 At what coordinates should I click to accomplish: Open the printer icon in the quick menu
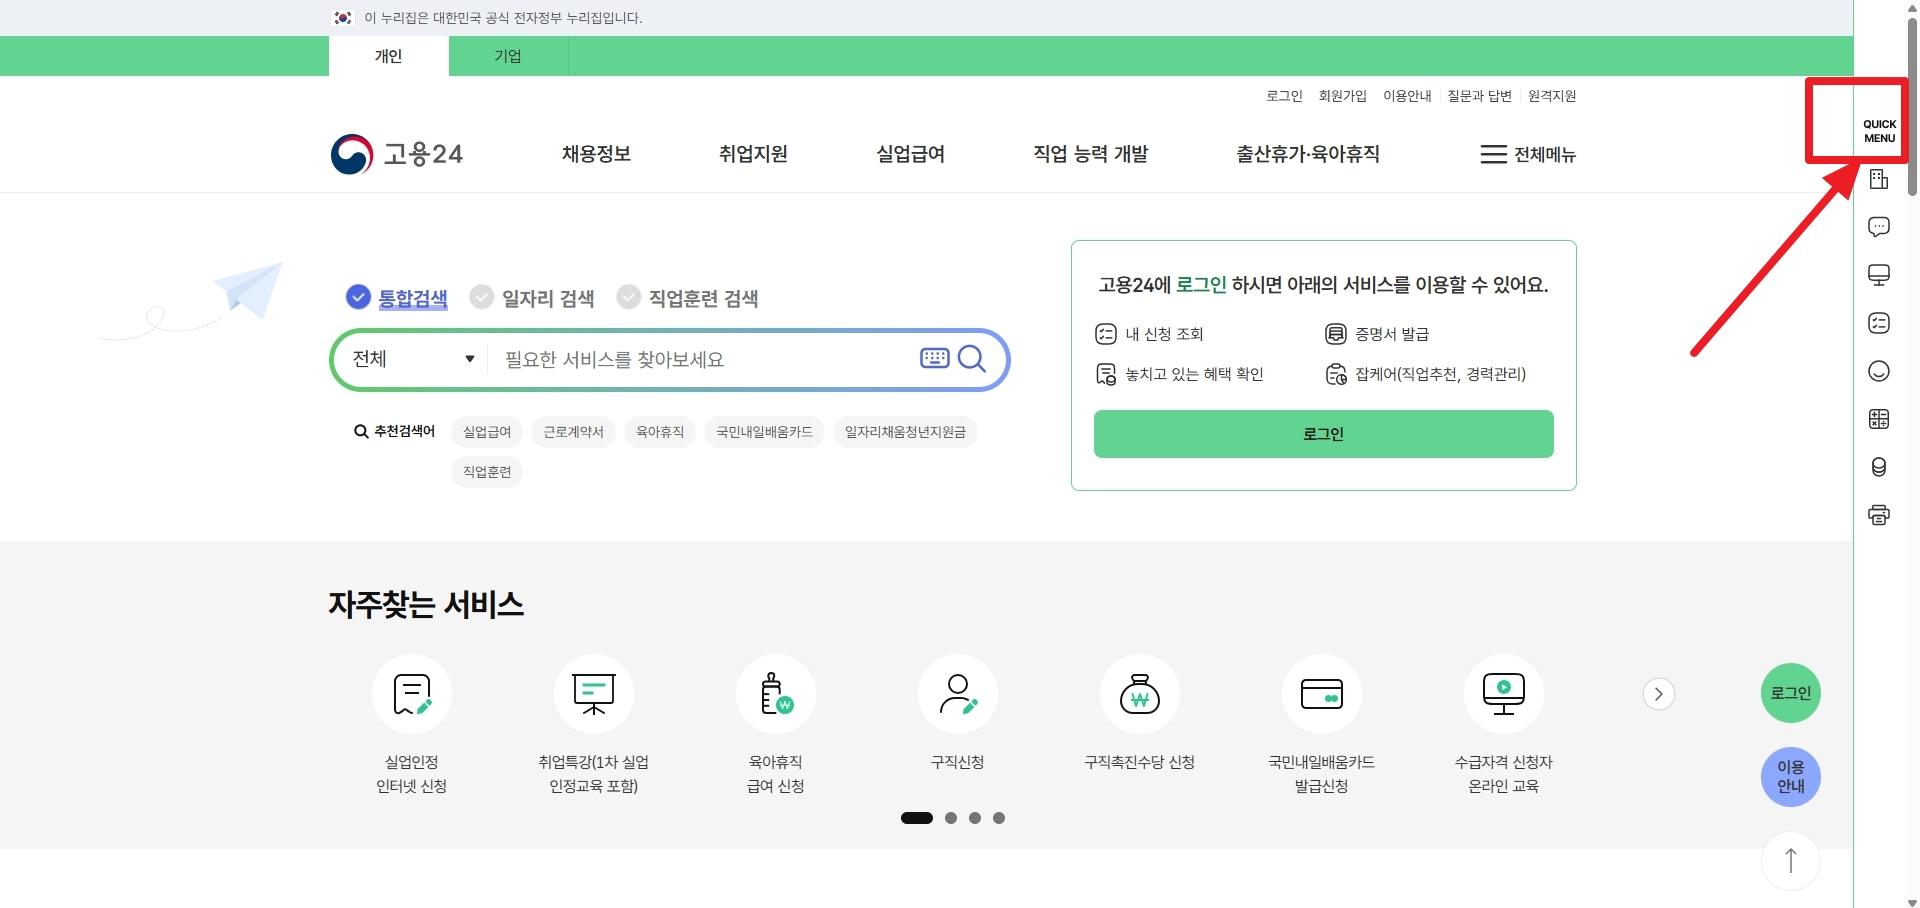(x=1880, y=515)
